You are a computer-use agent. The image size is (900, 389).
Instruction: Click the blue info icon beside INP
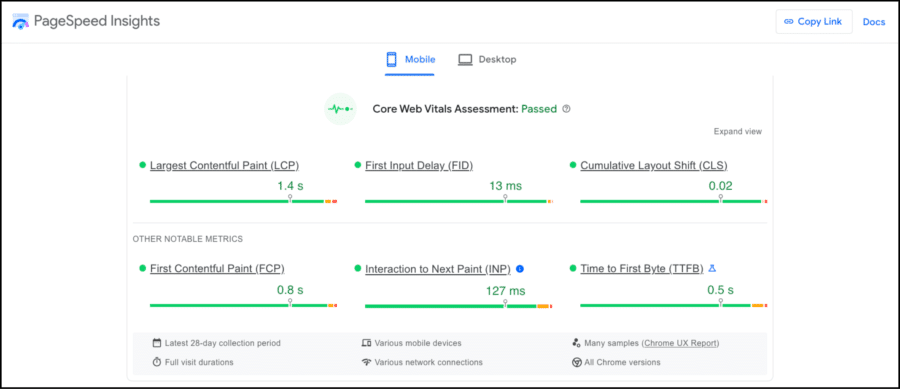520,269
